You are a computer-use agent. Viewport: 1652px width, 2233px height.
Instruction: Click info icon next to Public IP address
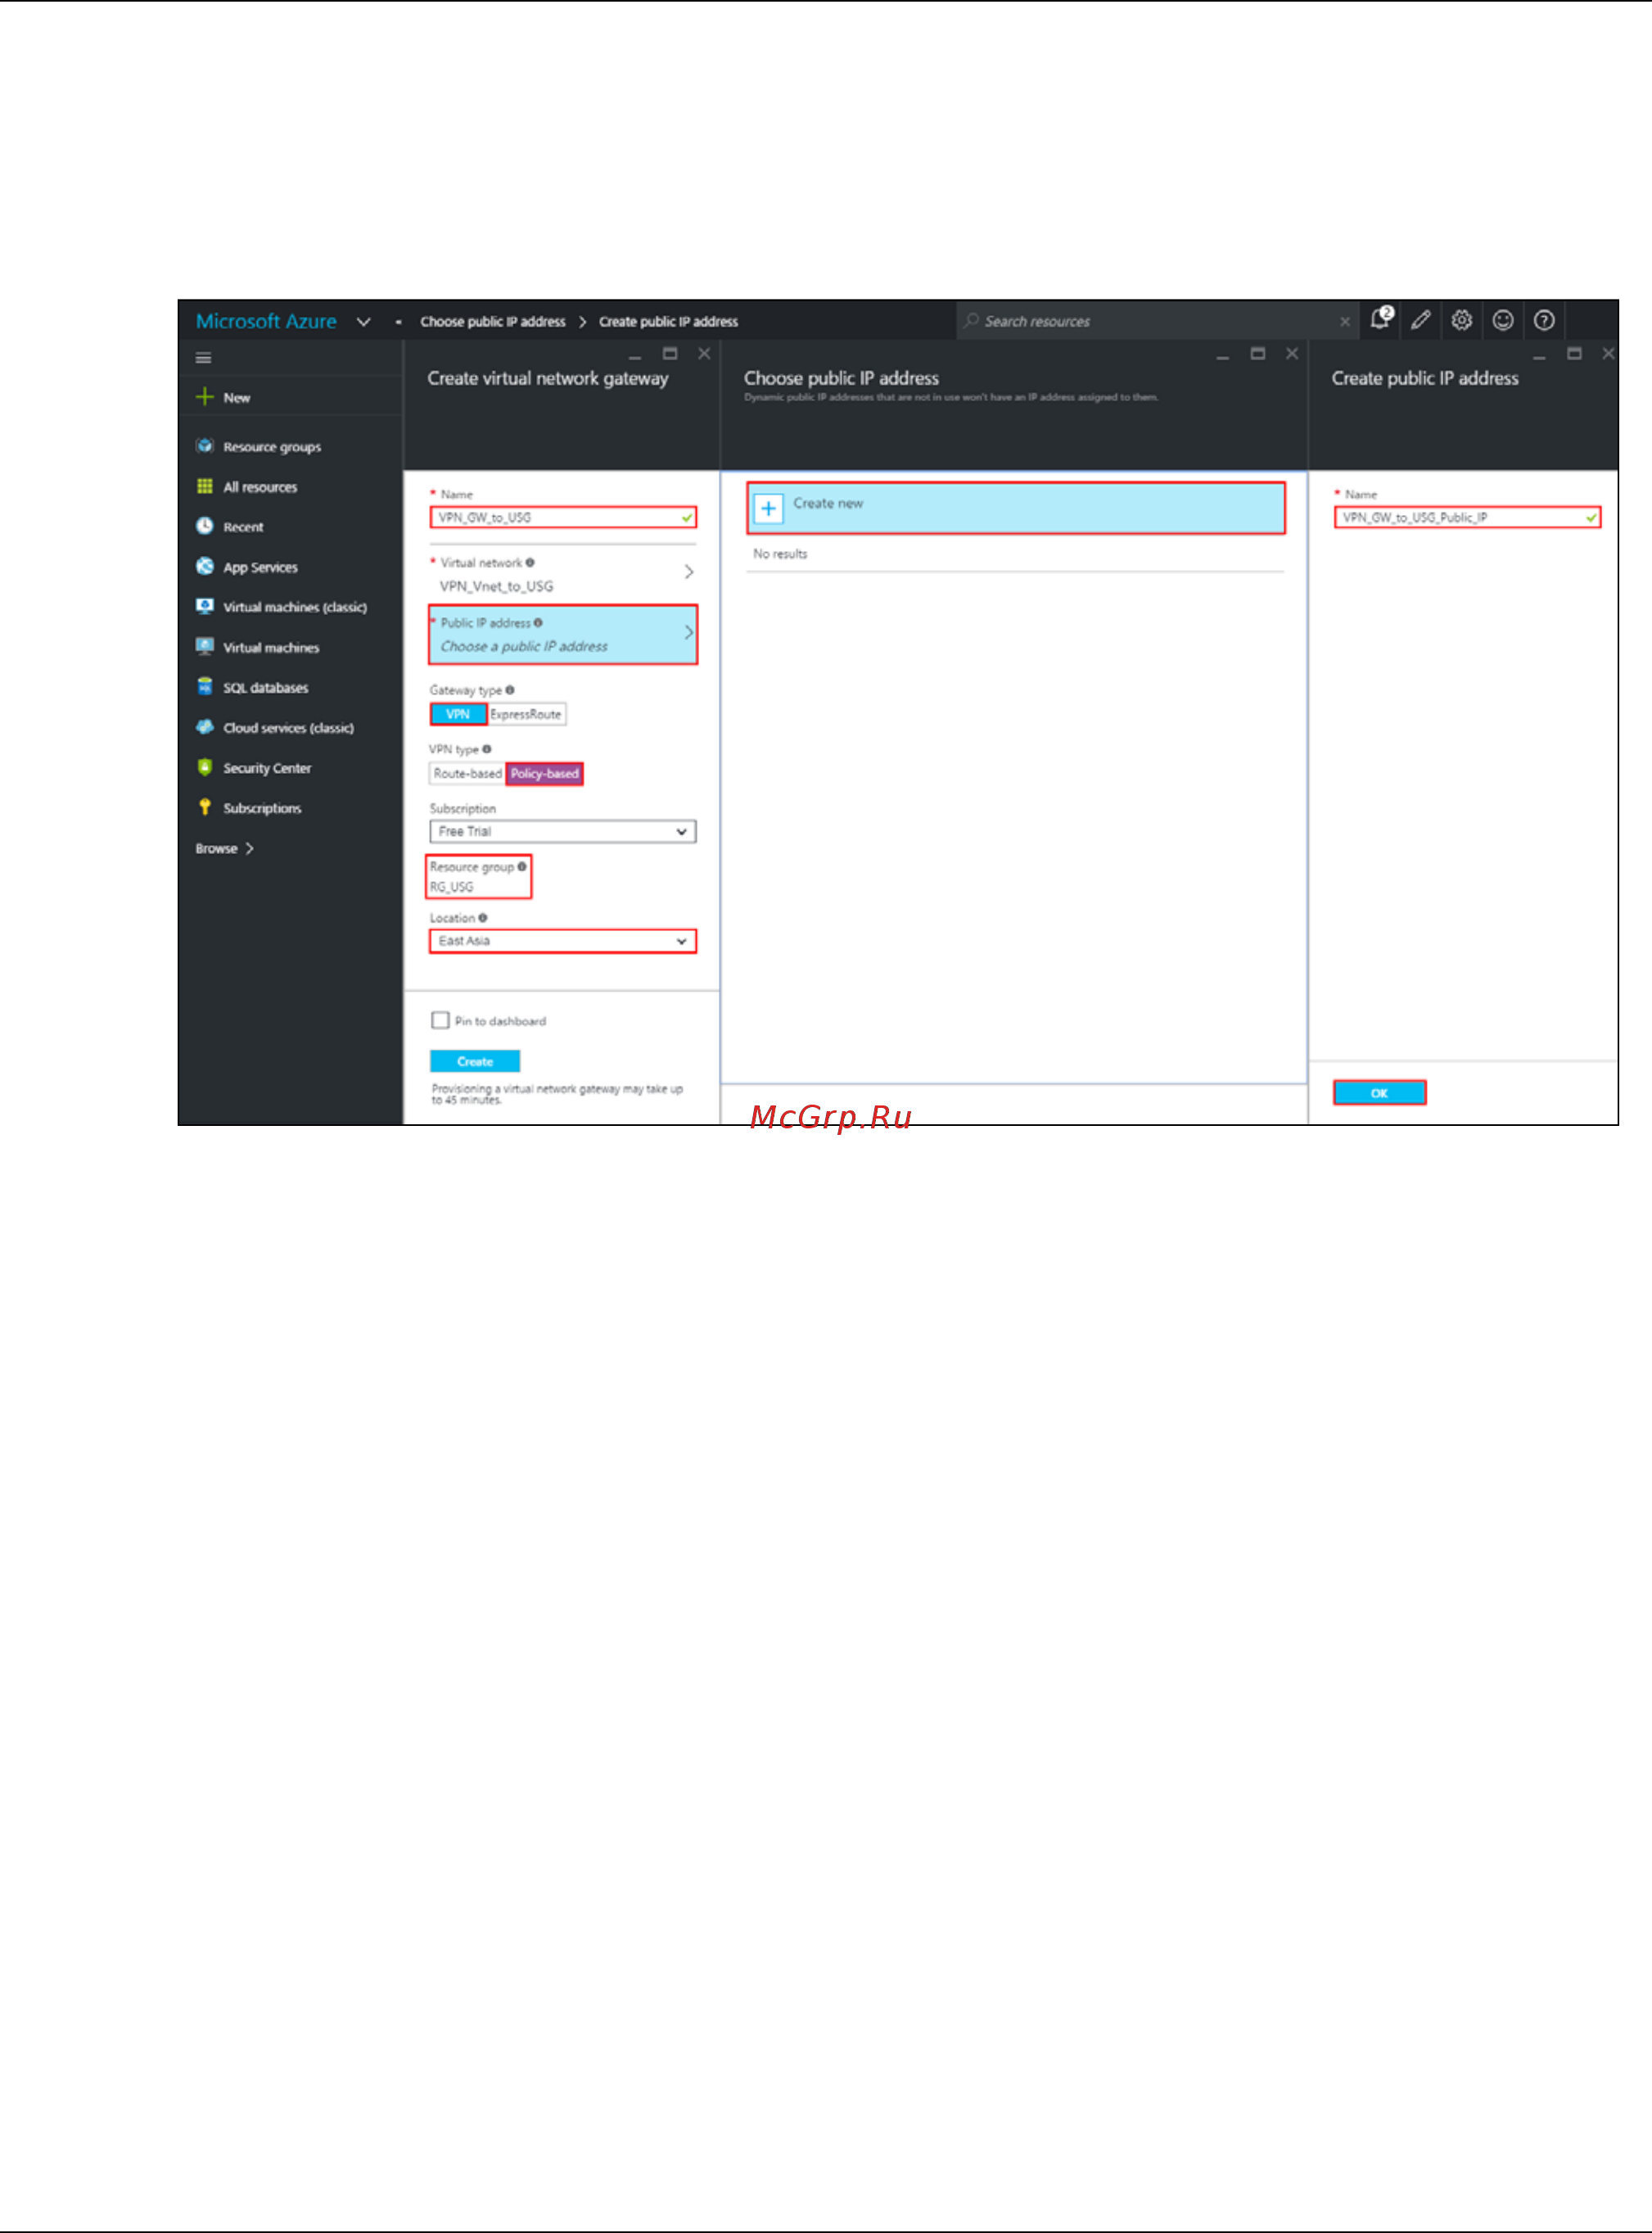(x=538, y=622)
